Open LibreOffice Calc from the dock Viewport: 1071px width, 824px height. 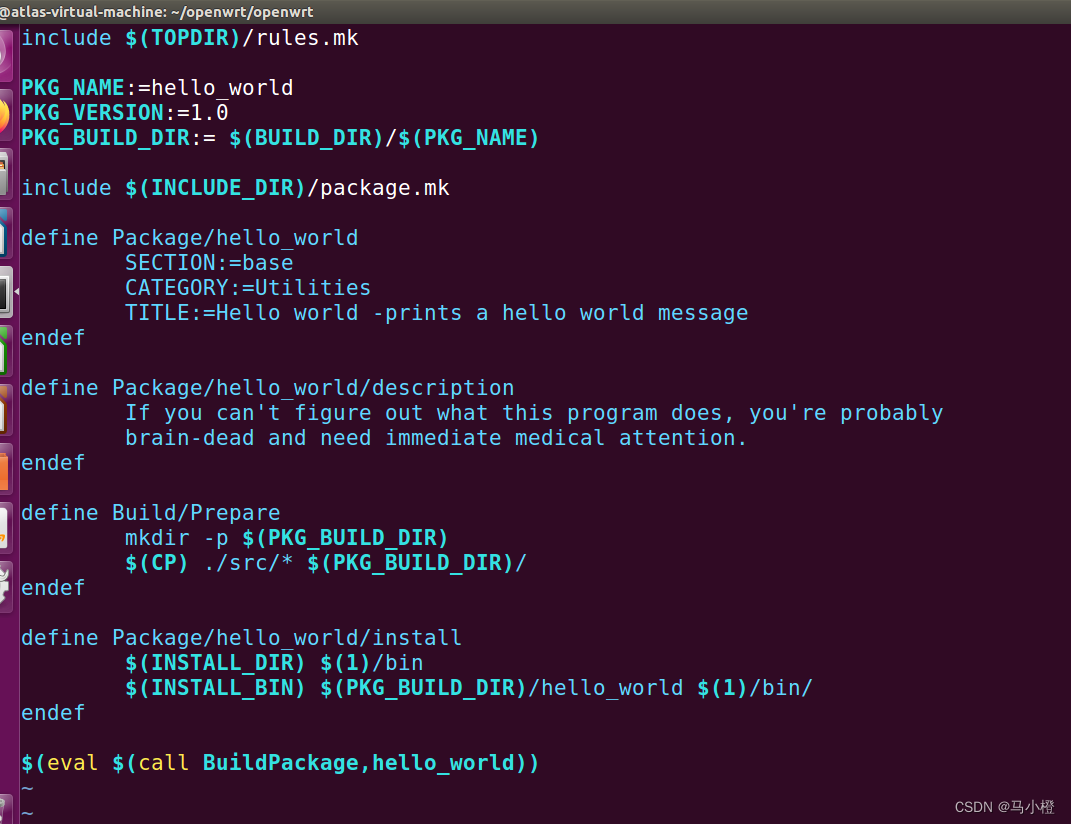pos(5,351)
